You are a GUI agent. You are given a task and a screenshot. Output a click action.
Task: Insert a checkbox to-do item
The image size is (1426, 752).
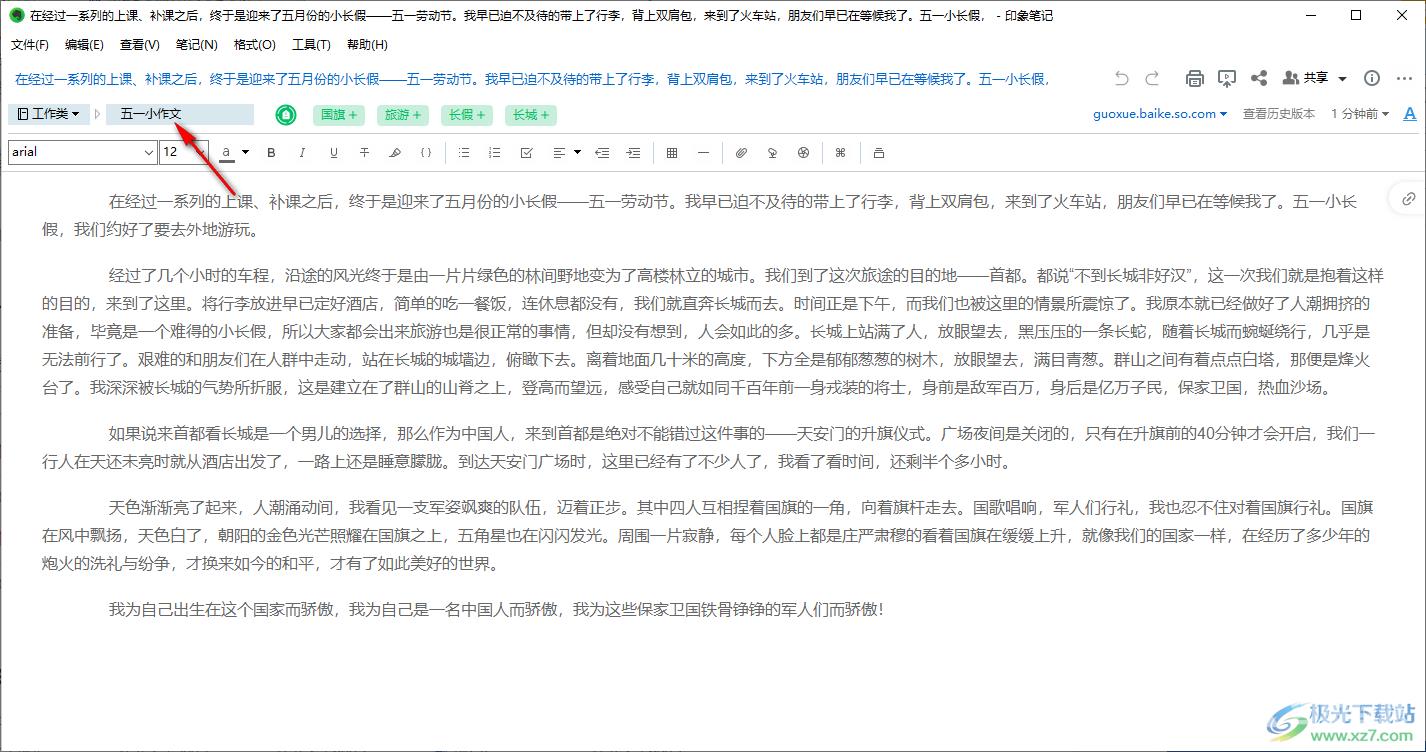[526, 153]
